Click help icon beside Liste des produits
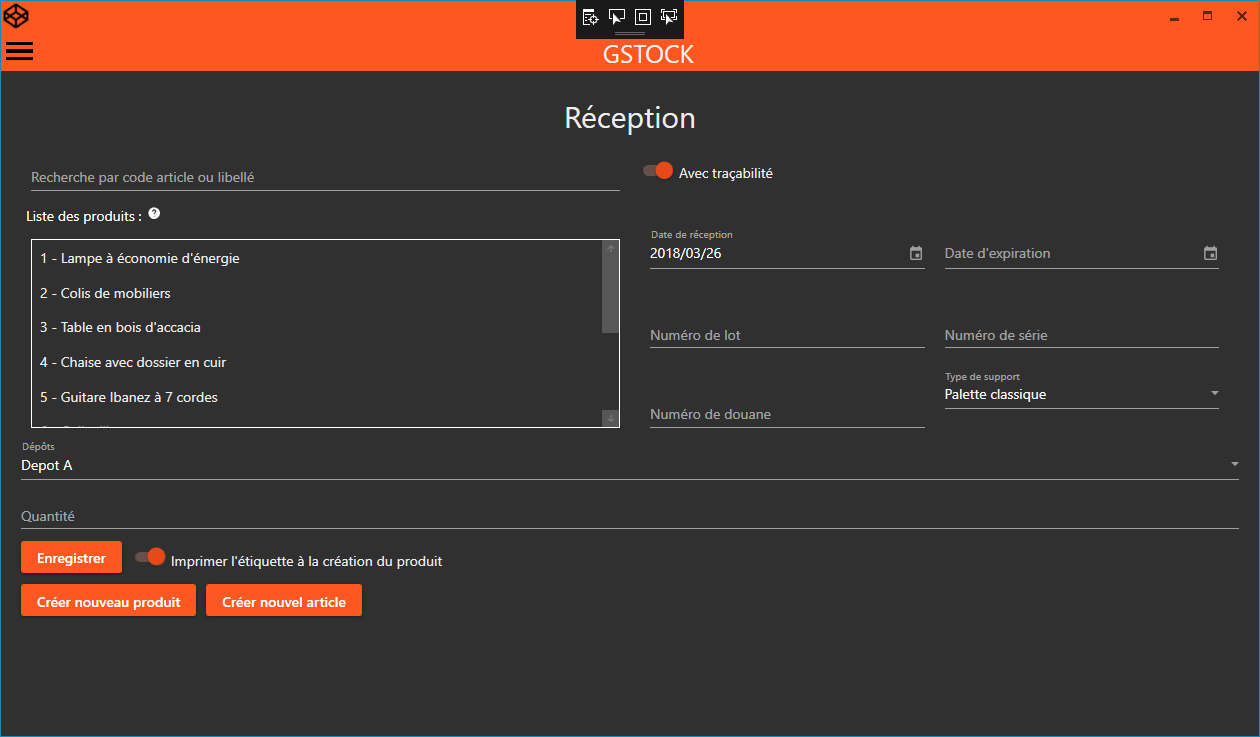The height and width of the screenshot is (737, 1260). [x=154, y=214]
